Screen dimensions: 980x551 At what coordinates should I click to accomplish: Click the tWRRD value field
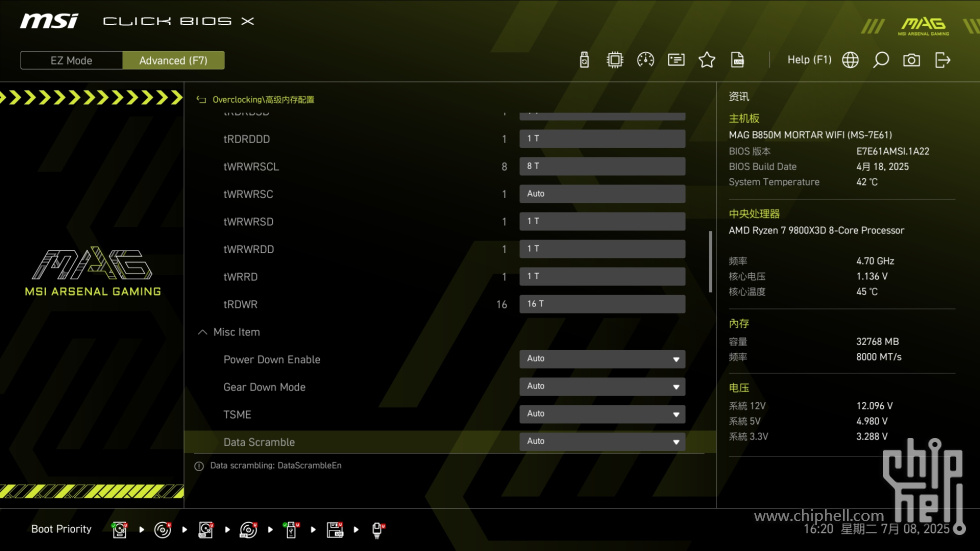[x=602, y=276]
